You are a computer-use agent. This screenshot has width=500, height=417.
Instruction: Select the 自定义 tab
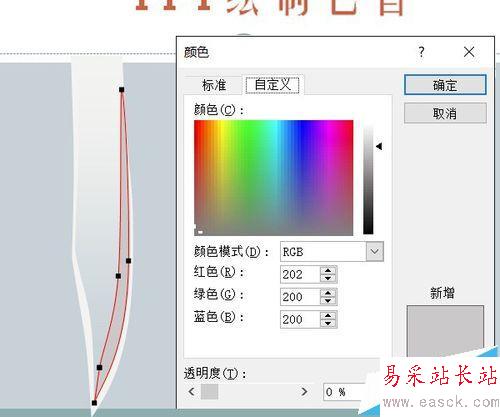point(272,85)
